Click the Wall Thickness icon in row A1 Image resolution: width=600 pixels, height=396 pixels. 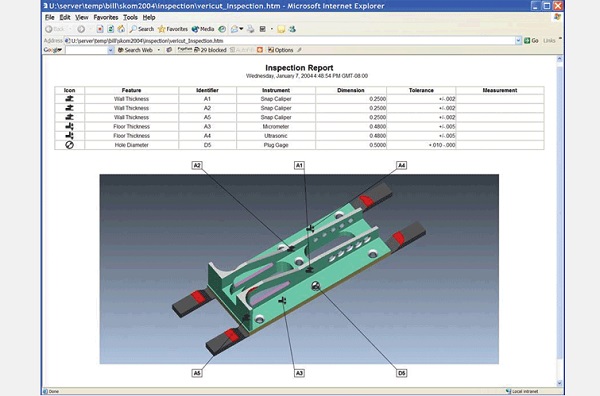(69, 99)
